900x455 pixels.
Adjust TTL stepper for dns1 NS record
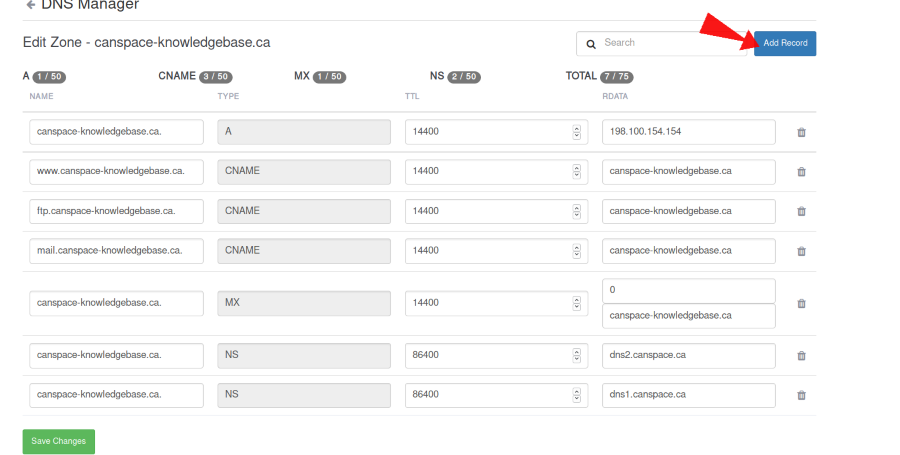(x=576, y=395)
